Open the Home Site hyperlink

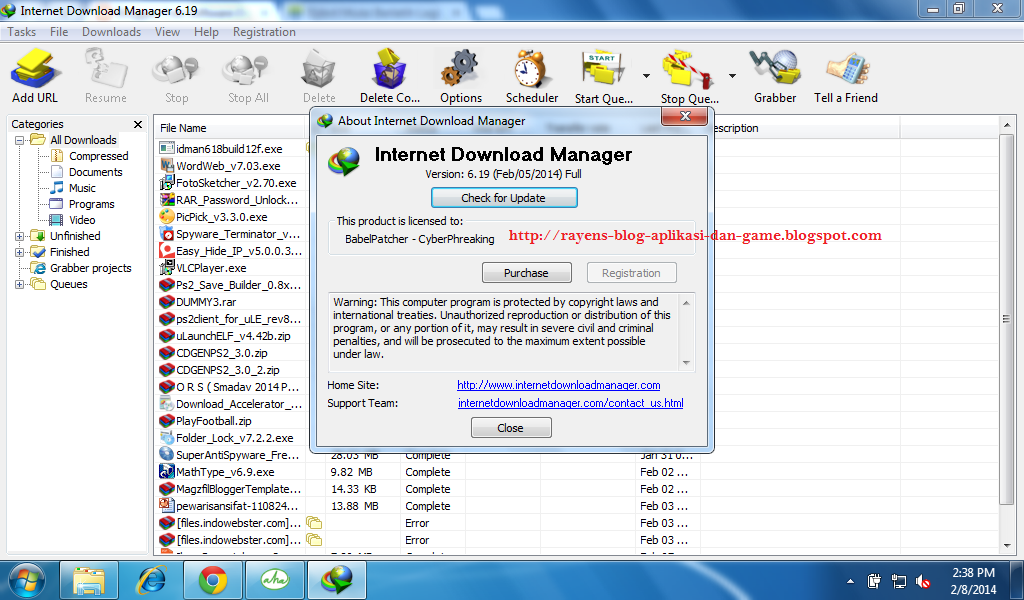pos(558,385)
